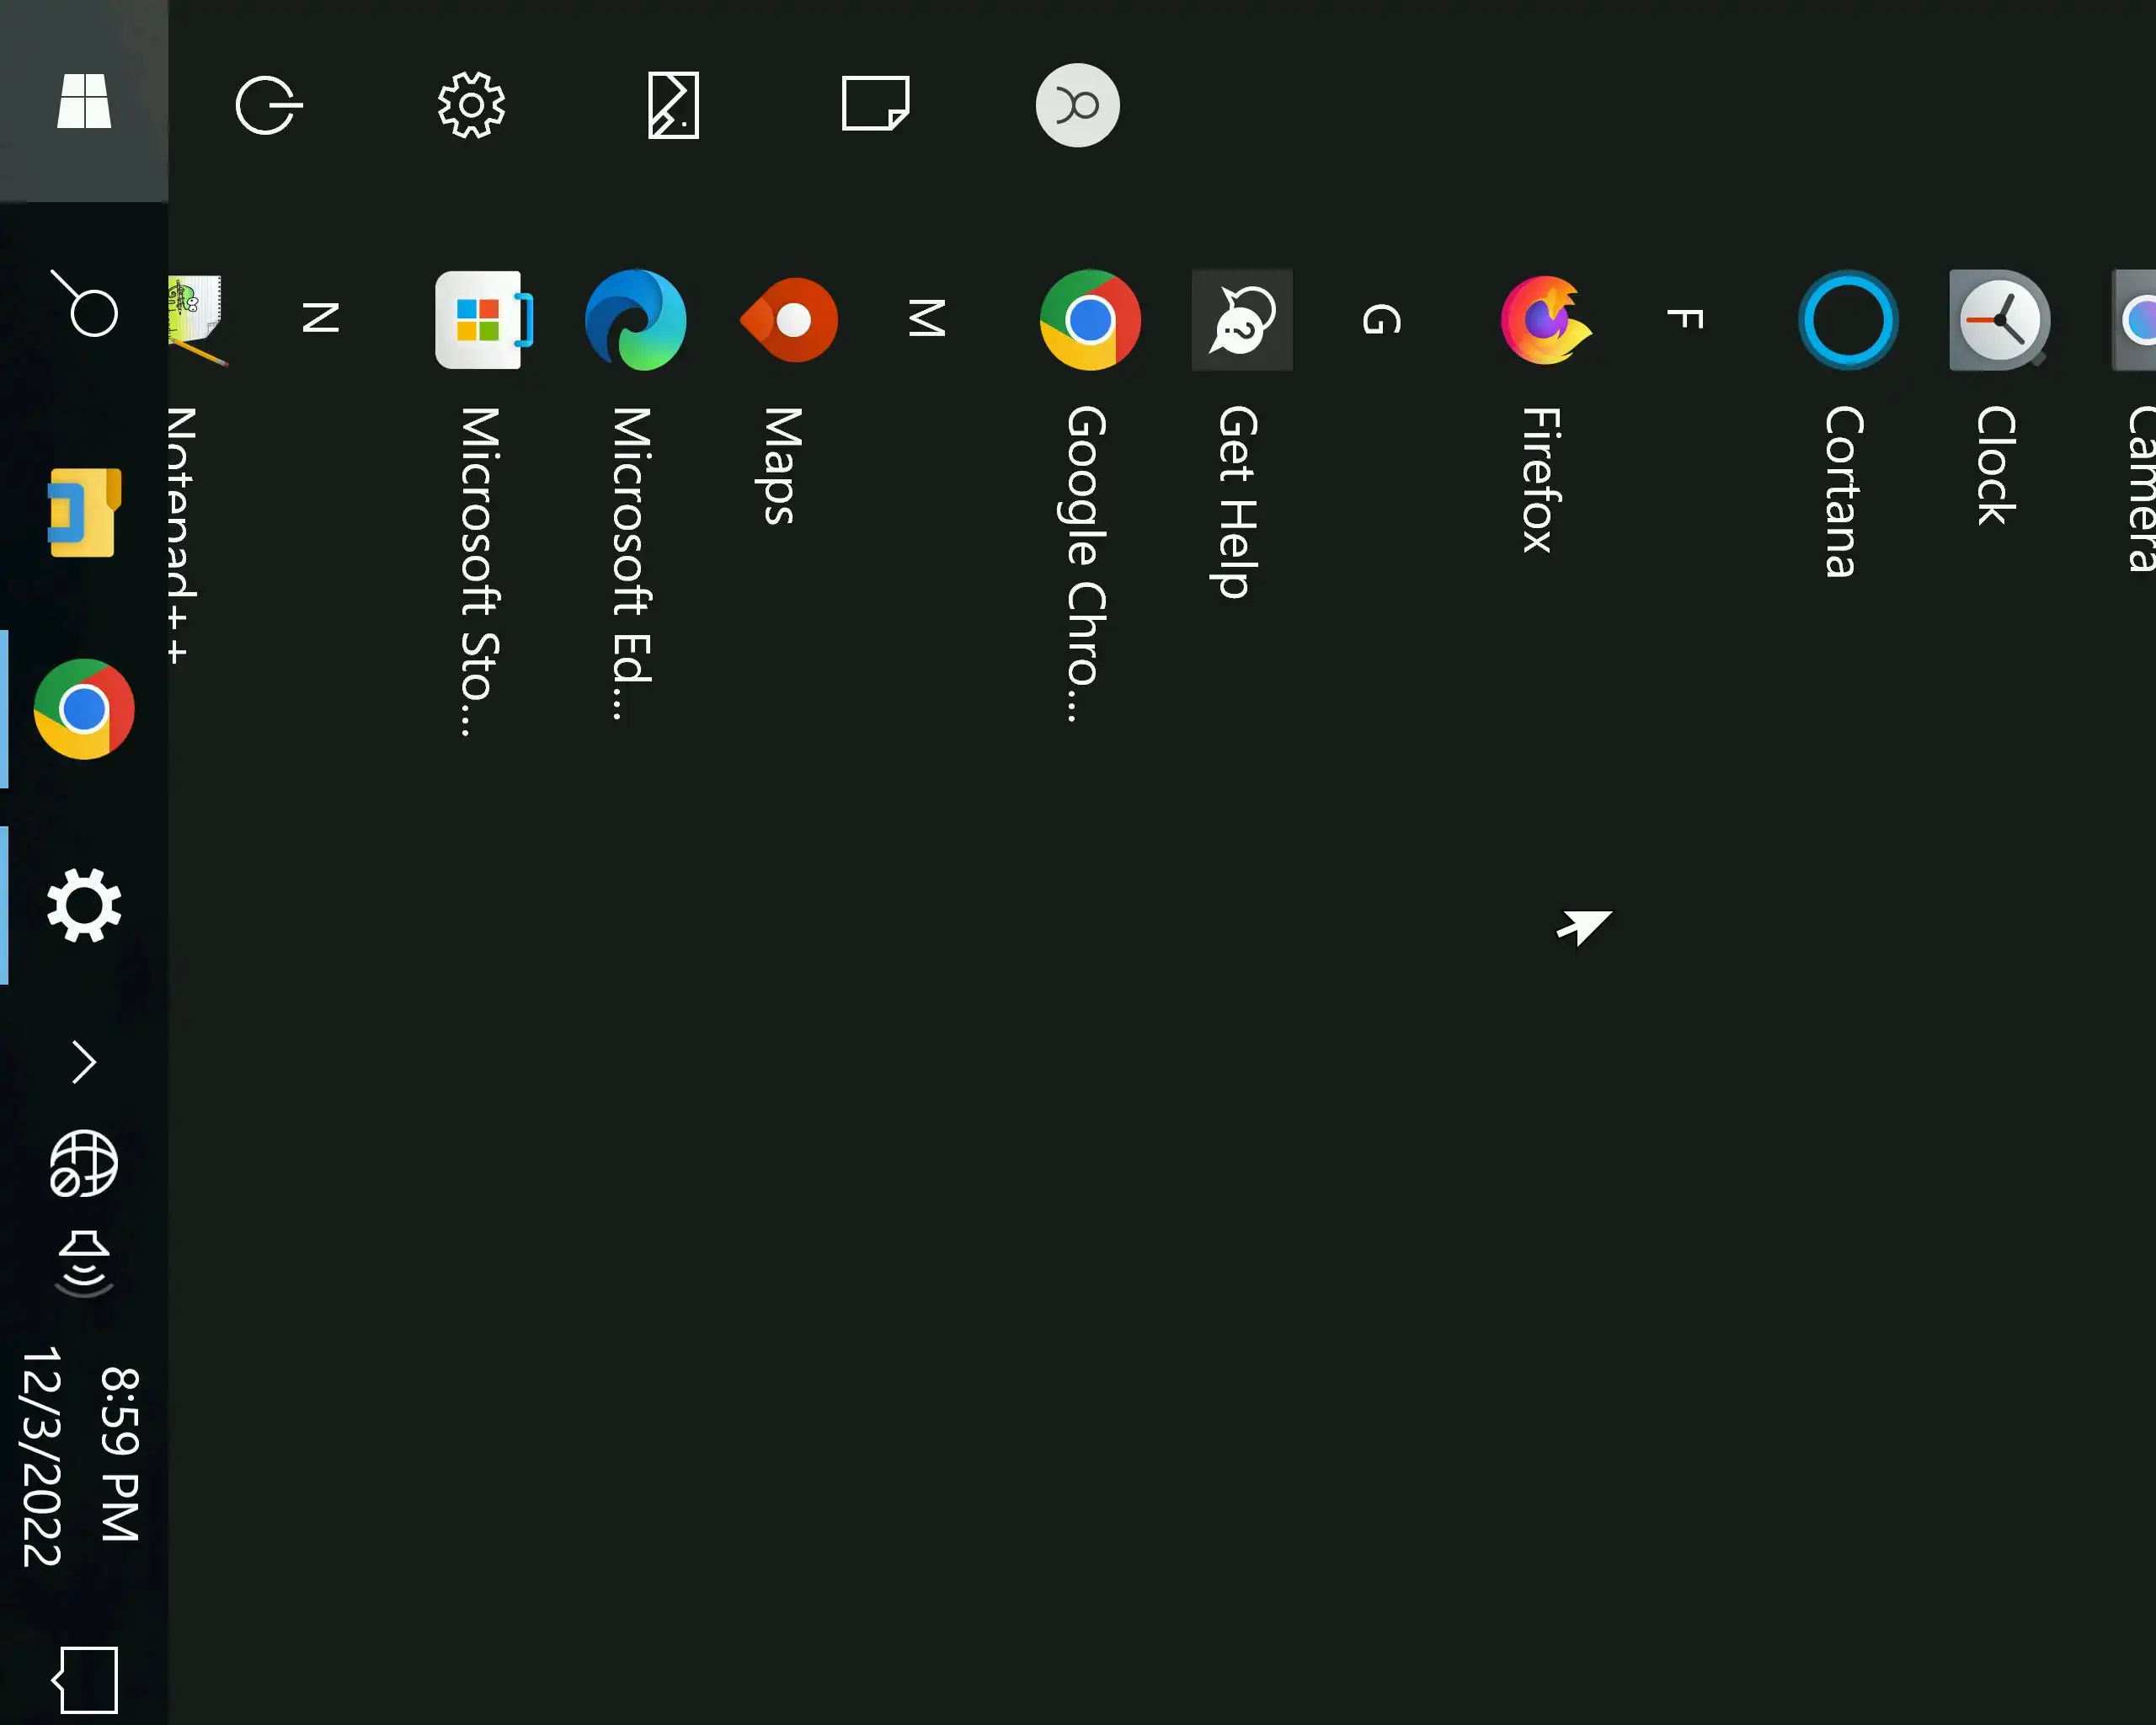This screenshot has width=2156, height=1725.
Task: Select the letter F section header
Action: 1684,320
